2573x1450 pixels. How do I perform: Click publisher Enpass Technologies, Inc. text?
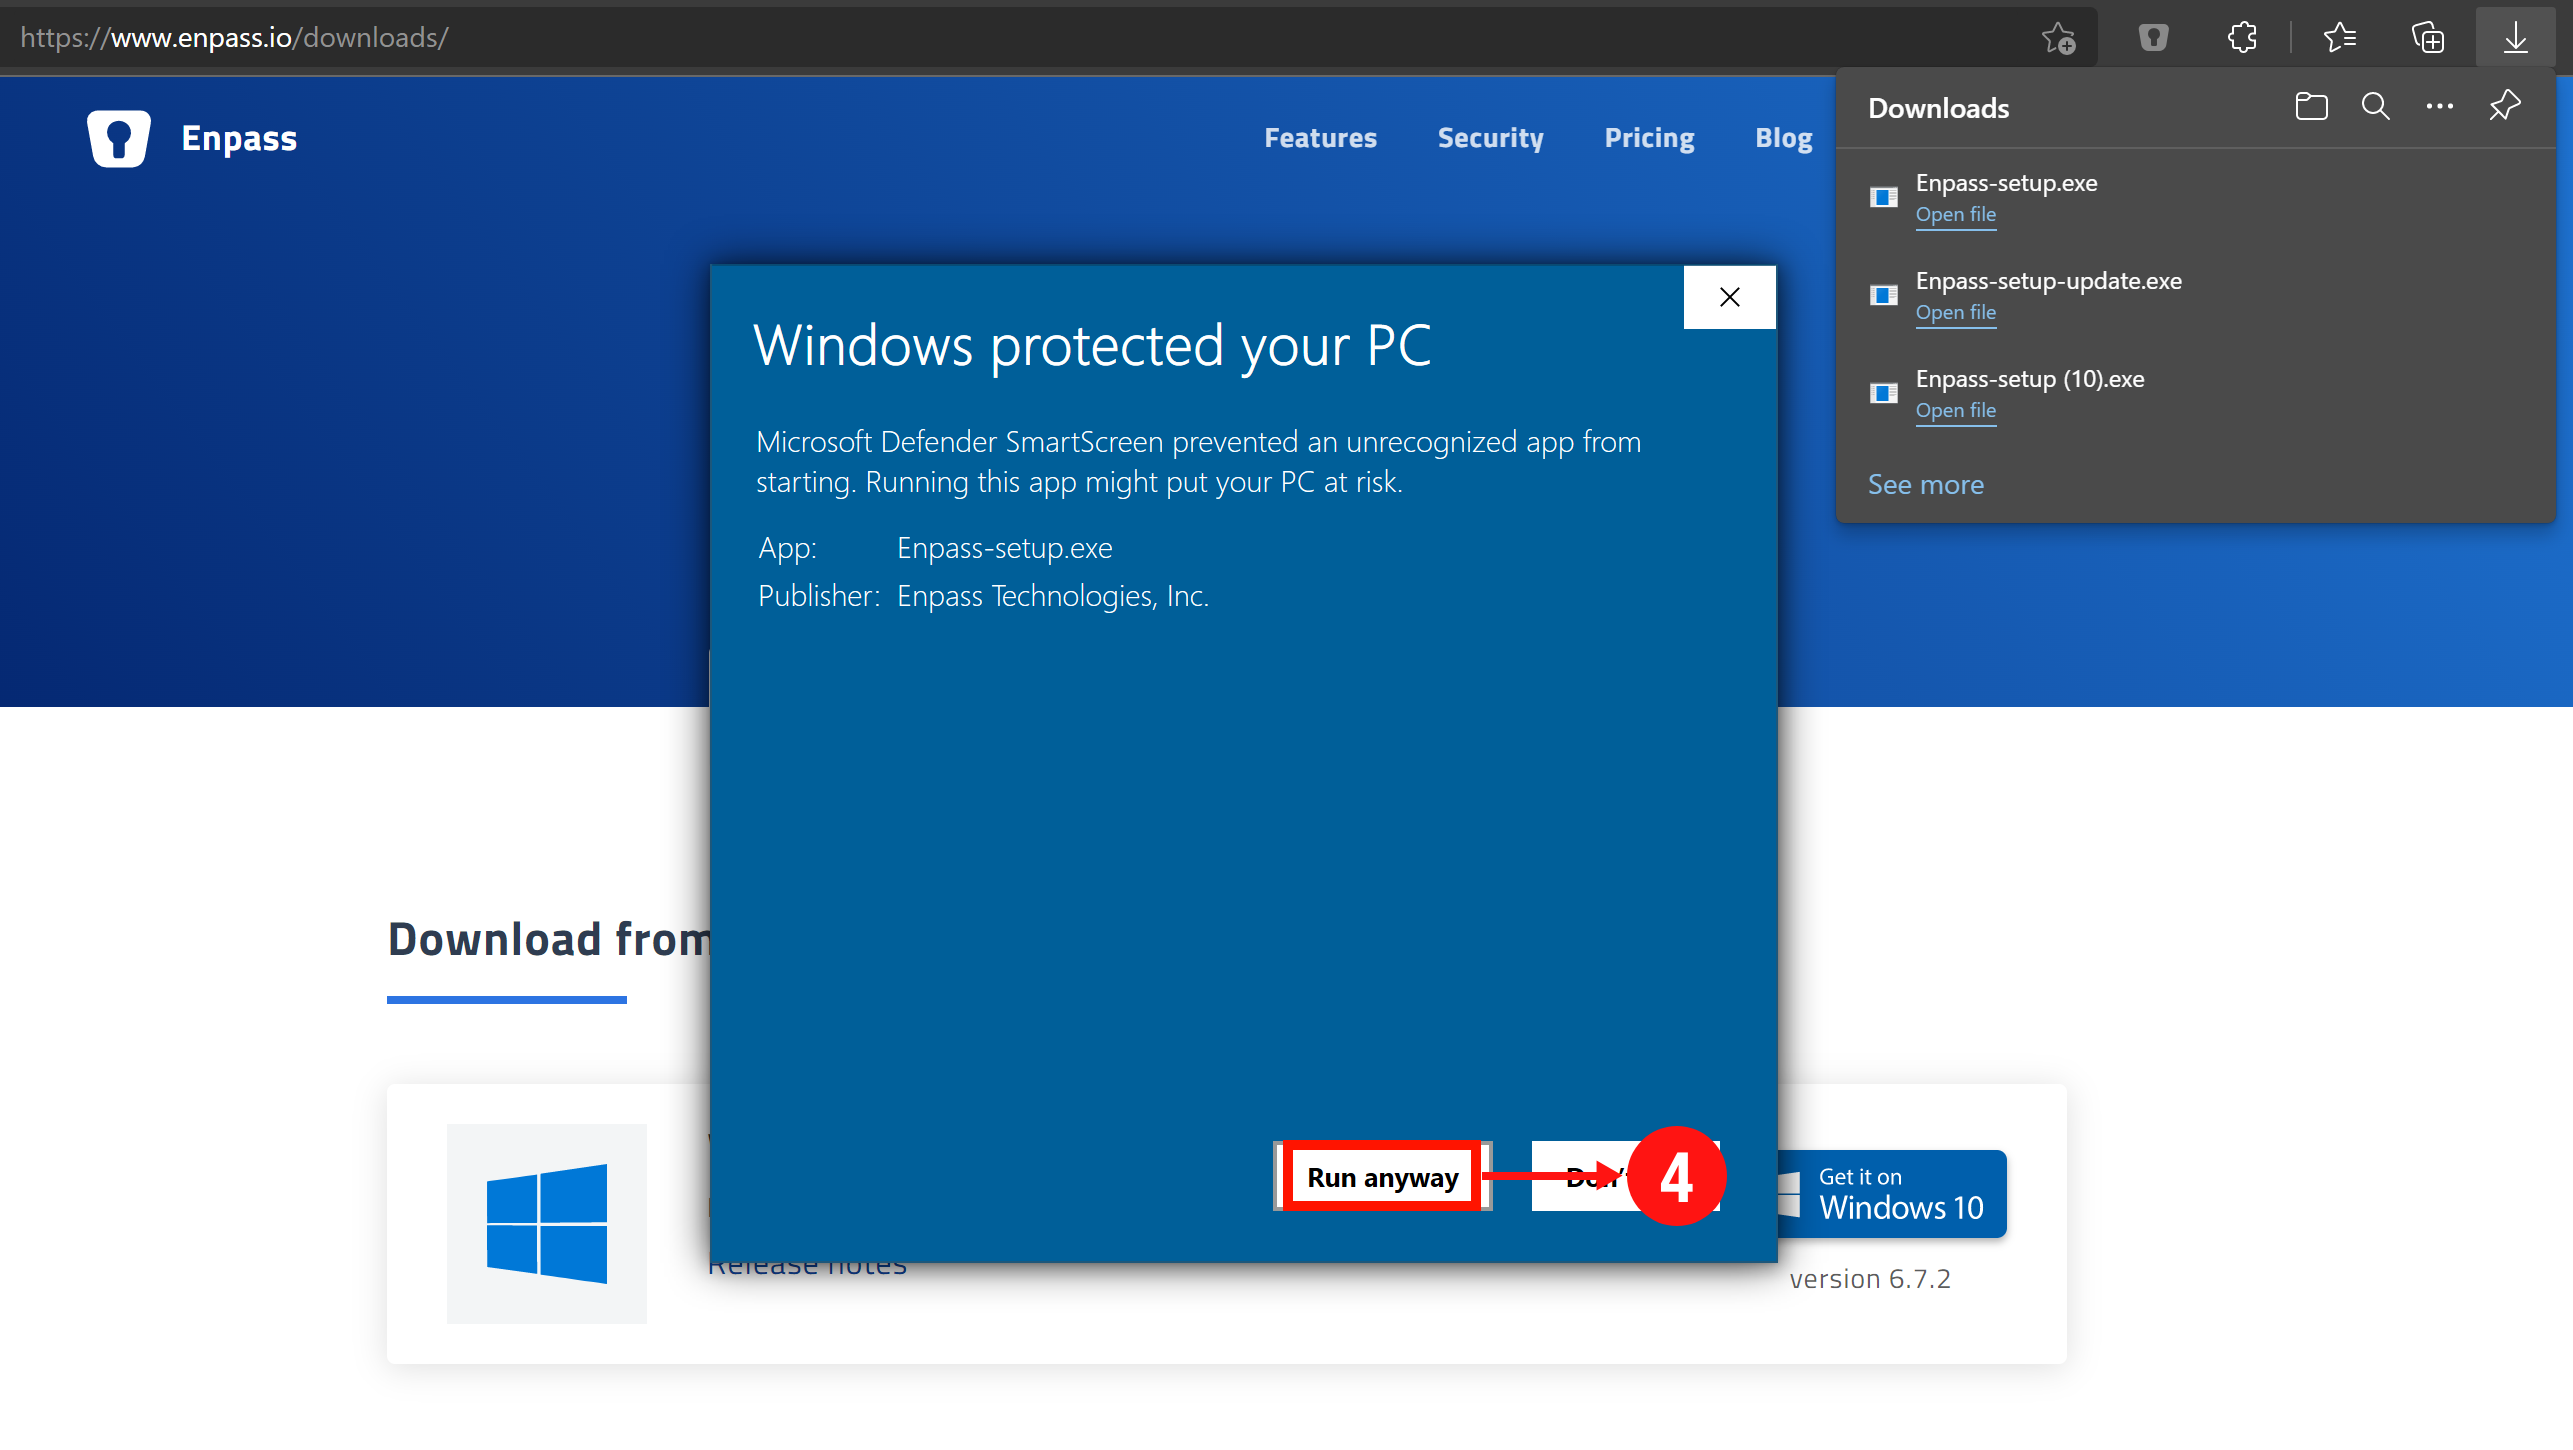pos(1053,596)
